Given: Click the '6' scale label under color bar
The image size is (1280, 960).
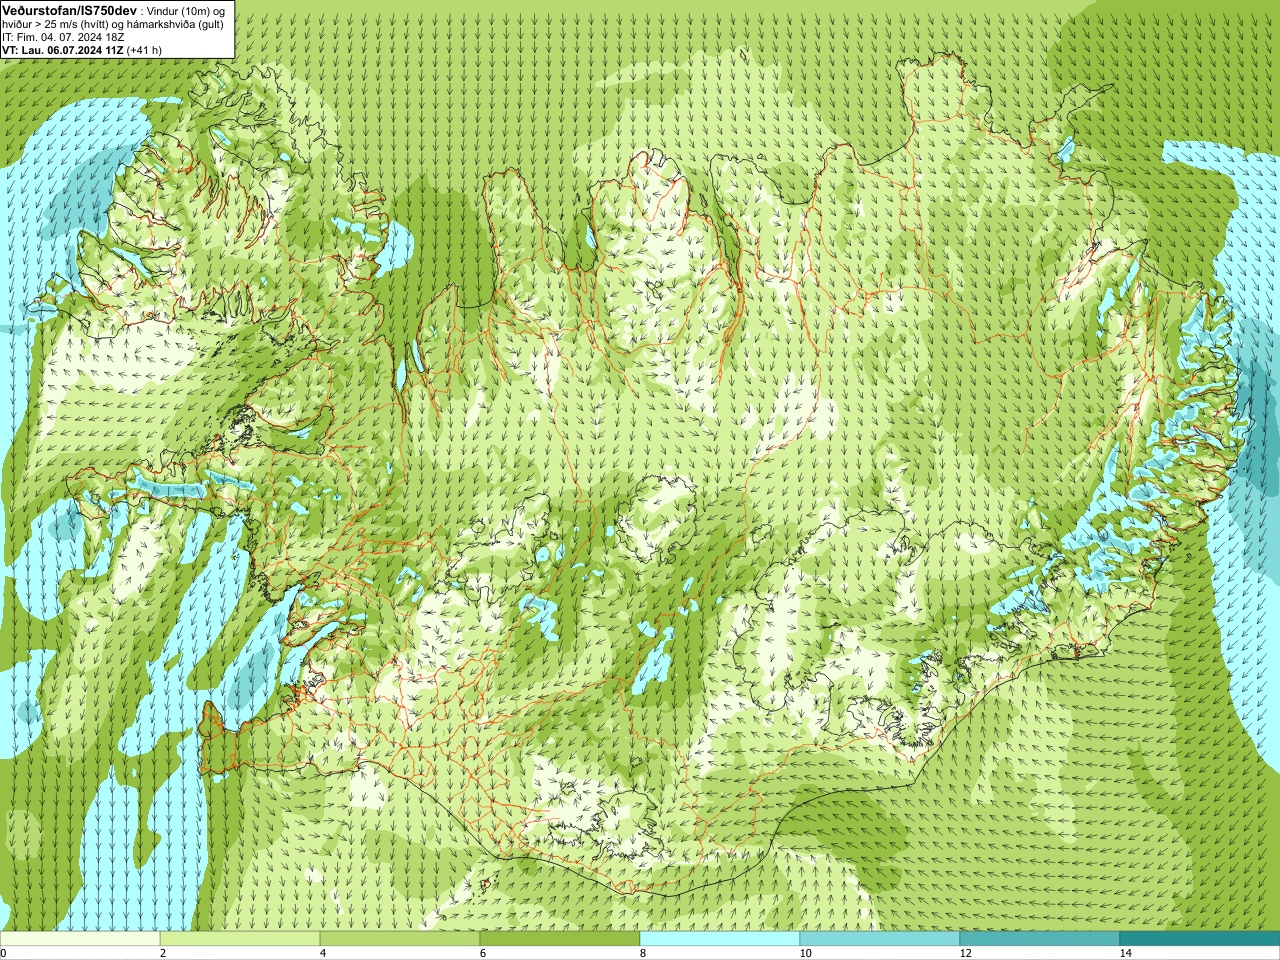Looking at the screenshot, I should coord(483,953).
